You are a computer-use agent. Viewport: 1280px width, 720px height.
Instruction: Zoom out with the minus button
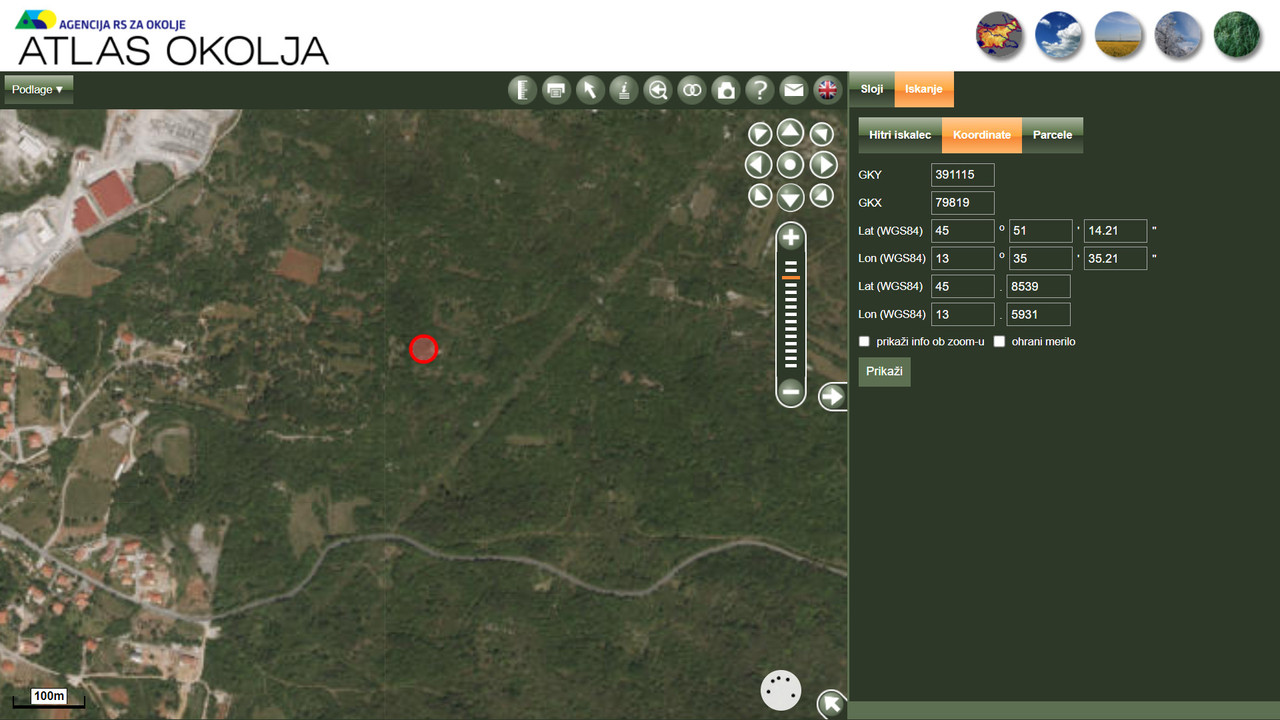coord(791,392)
